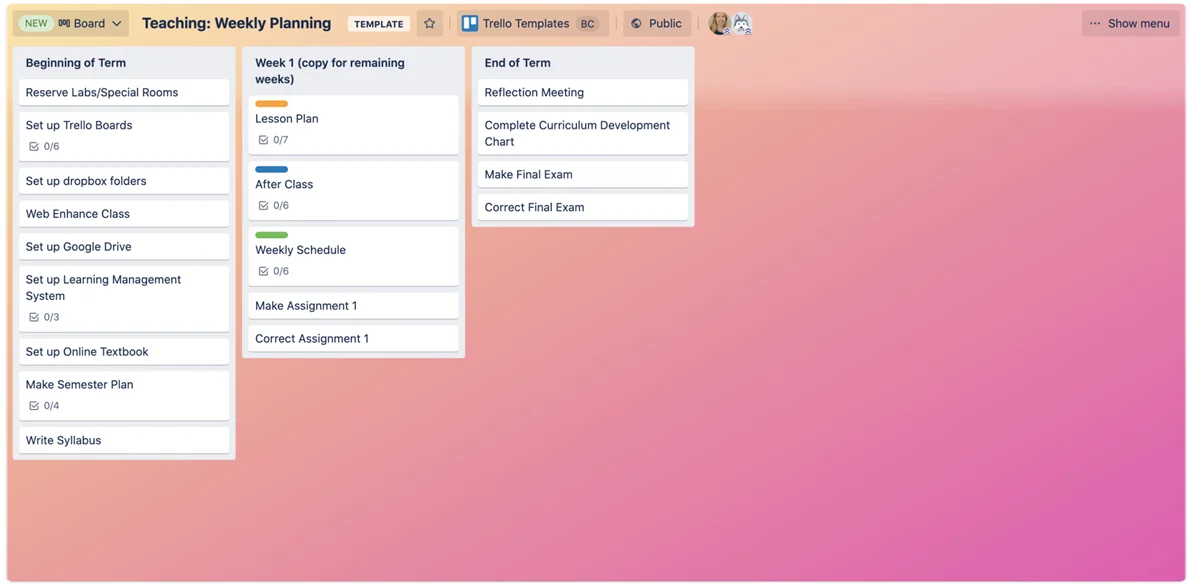Click the 0/3 checklist count badge
The image size is (1191, 584).
click(52, 317)
